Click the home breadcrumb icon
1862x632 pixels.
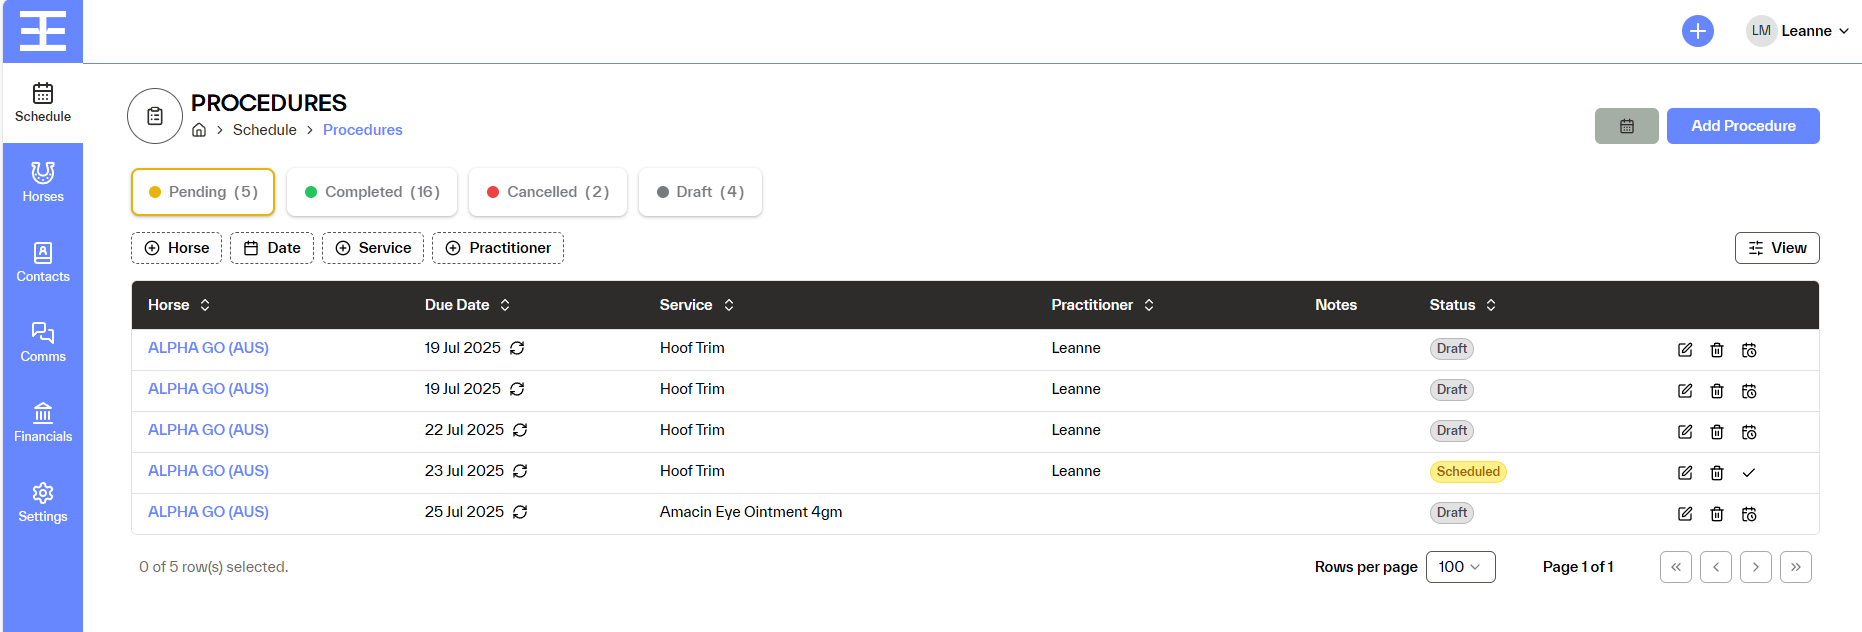[199, 130]
